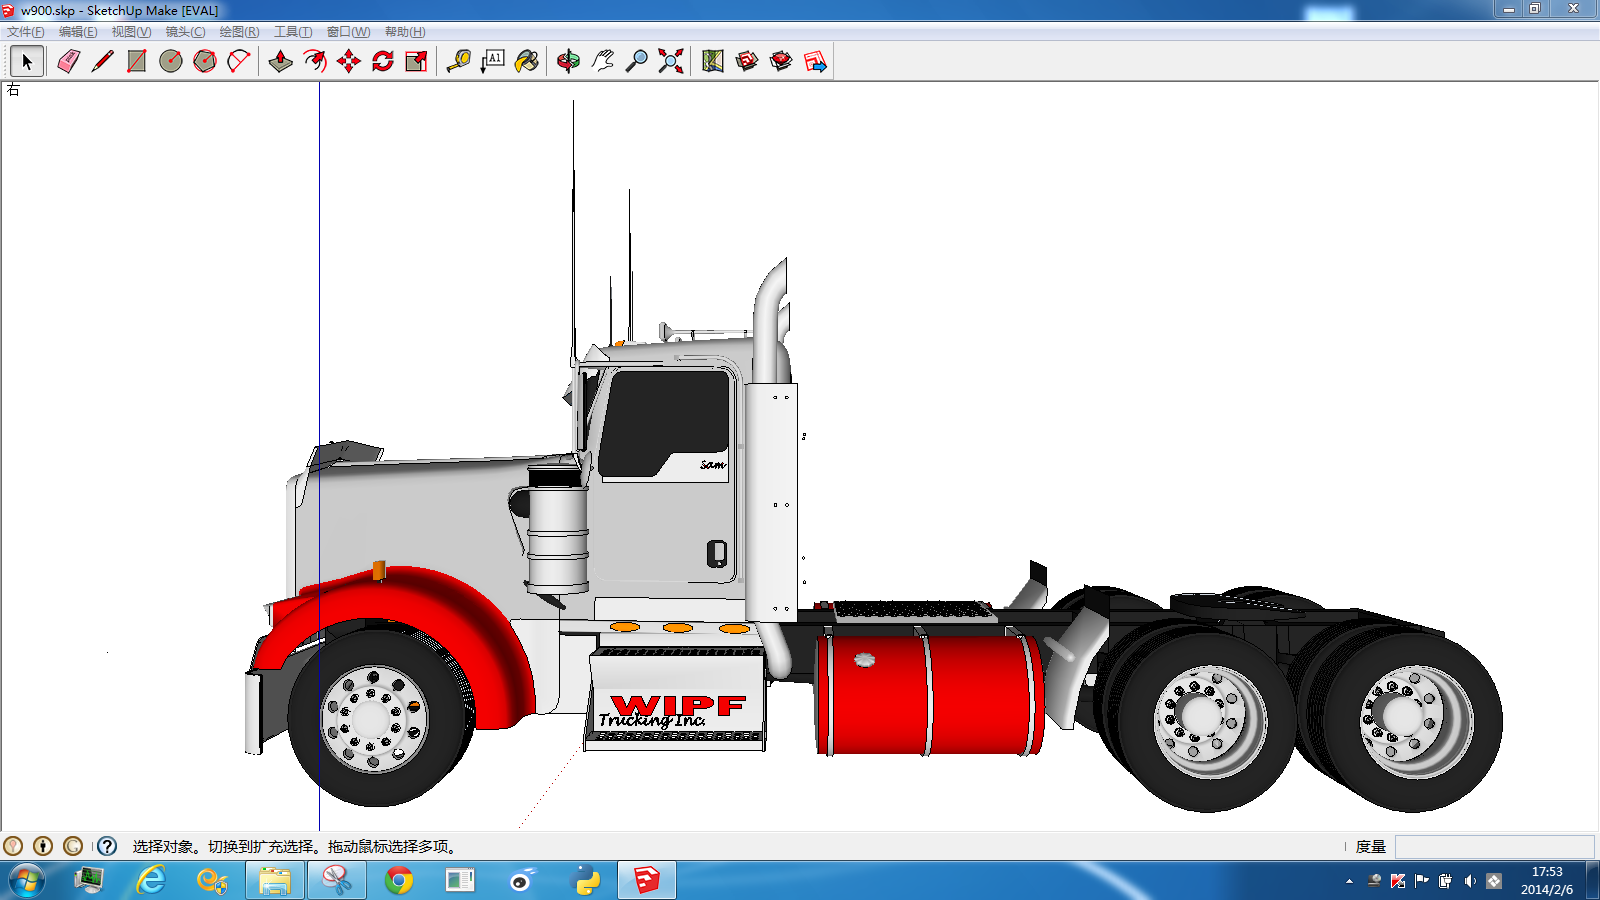This screenshot has height=900, width=1600.
Task: Activate the Arc drawing tool
Action: 239,61
